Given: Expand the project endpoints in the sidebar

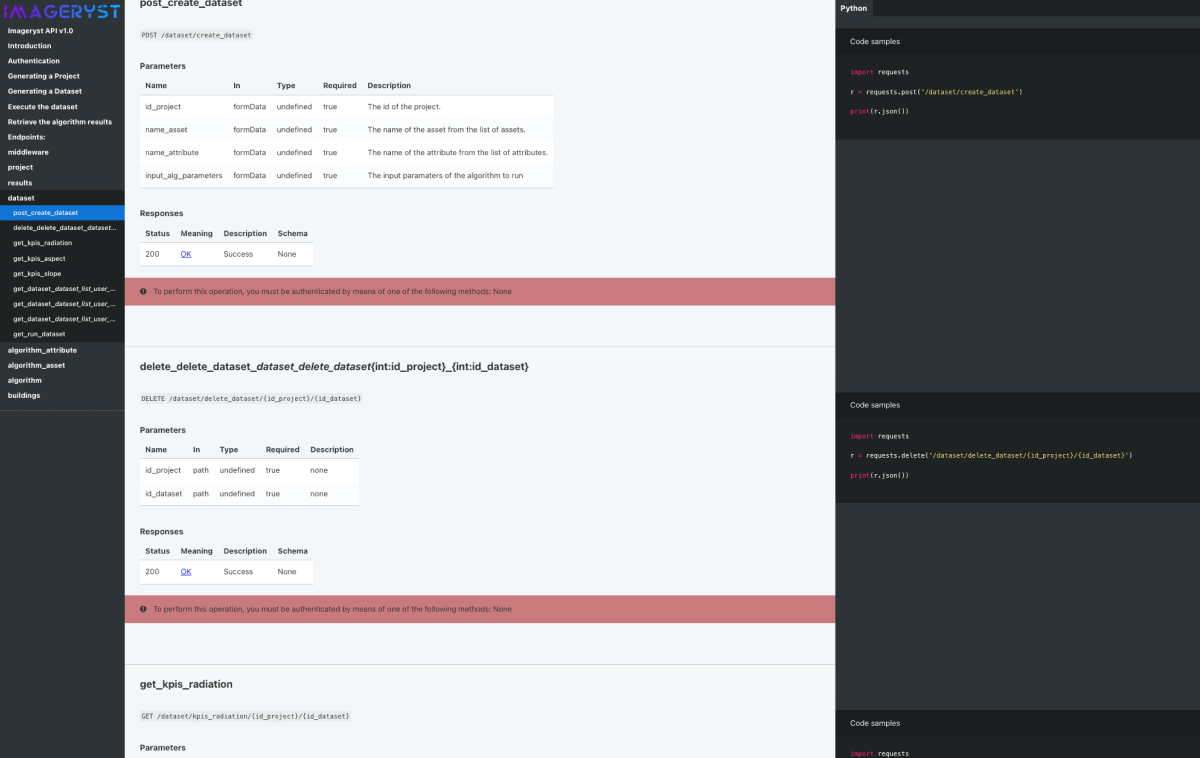Looking at the screenshot, I should point(21,167).
